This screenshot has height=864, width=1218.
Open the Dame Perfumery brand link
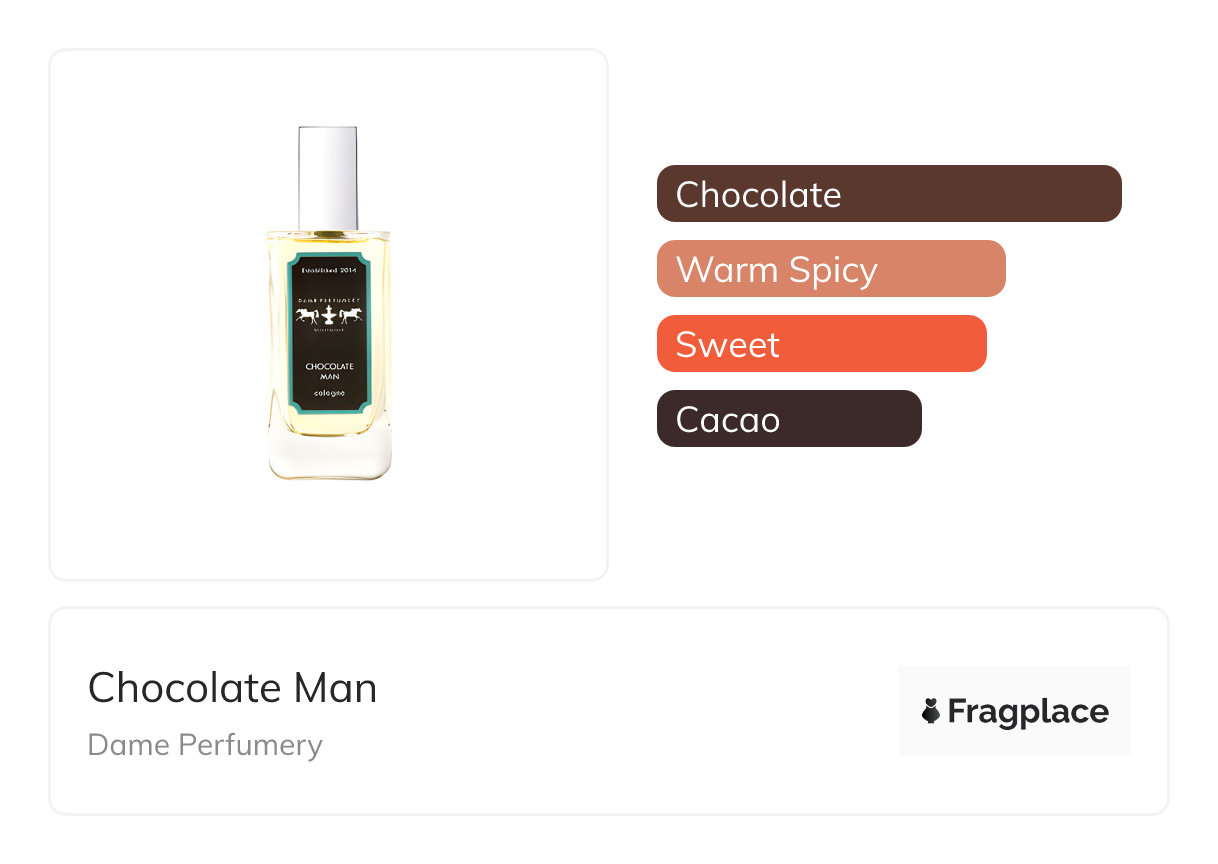pyautogui.click(x=205, y=745)
